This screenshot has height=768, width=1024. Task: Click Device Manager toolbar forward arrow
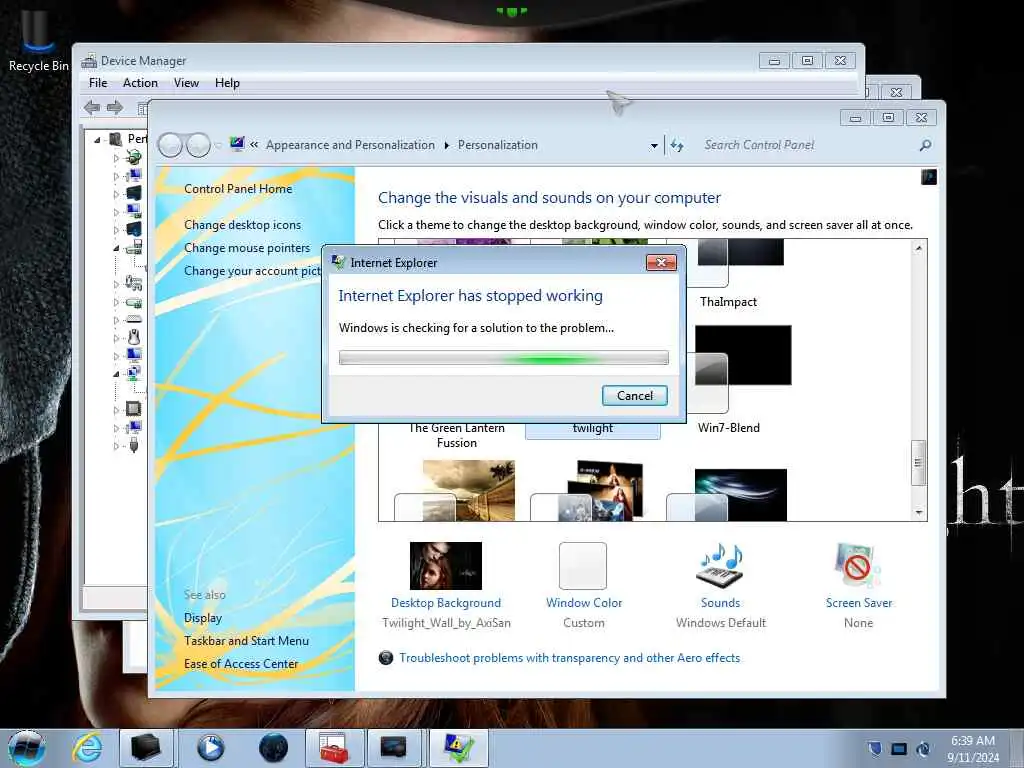coord(115,107)
